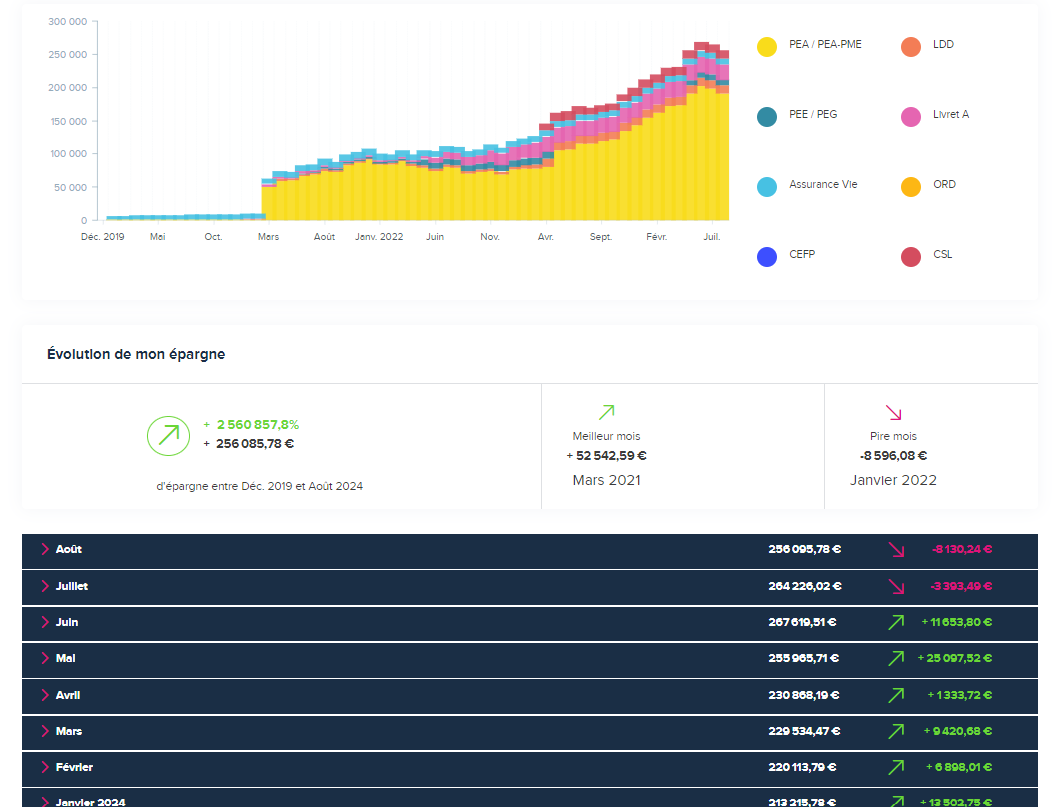Viewport: 1062px width, 807px height.
Task: Click the Meilleur mois green arrow icon
Action: pos(606,412)
